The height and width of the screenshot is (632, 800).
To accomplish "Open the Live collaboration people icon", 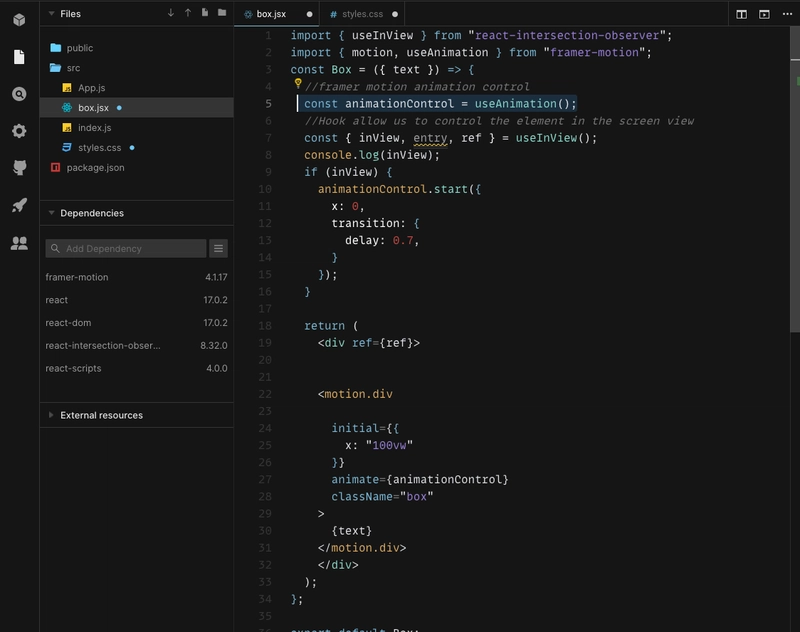I will pyautogui.click(x=19, y=243).
